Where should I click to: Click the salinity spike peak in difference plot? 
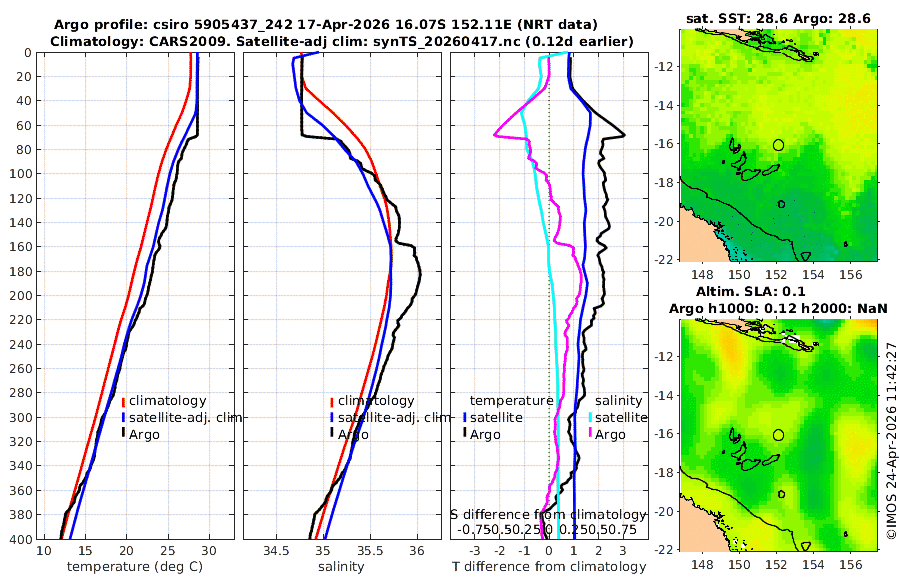pos(495,135)
